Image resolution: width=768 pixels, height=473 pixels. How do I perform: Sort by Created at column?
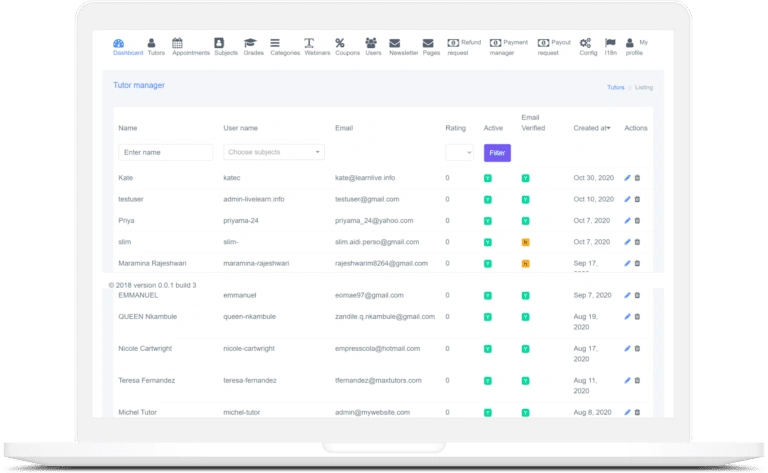(592, 128)
